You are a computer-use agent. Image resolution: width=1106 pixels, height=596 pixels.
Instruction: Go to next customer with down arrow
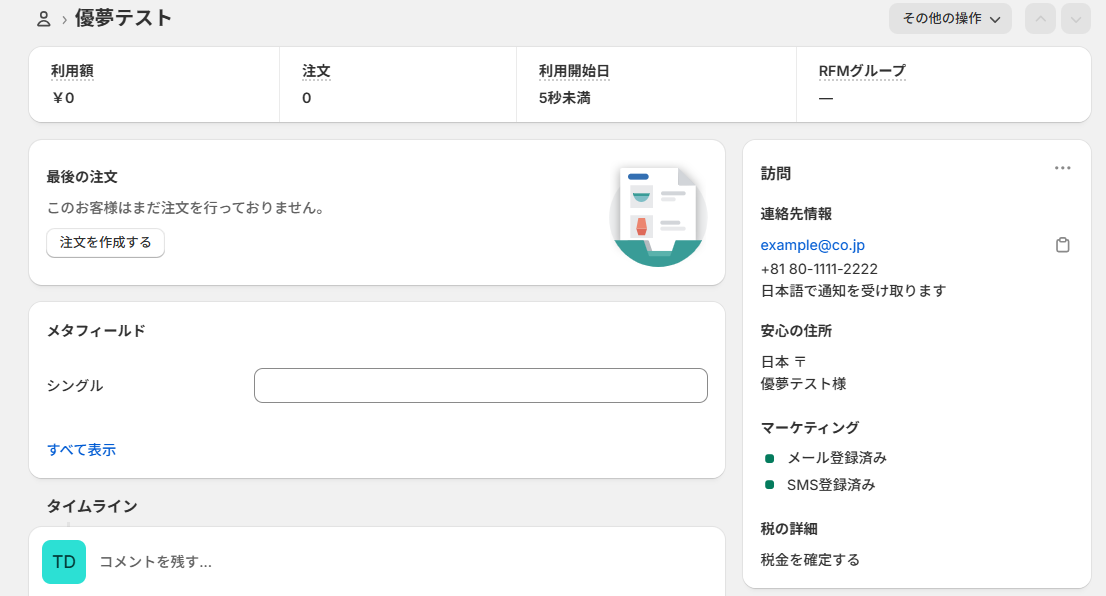(1075, 19)
